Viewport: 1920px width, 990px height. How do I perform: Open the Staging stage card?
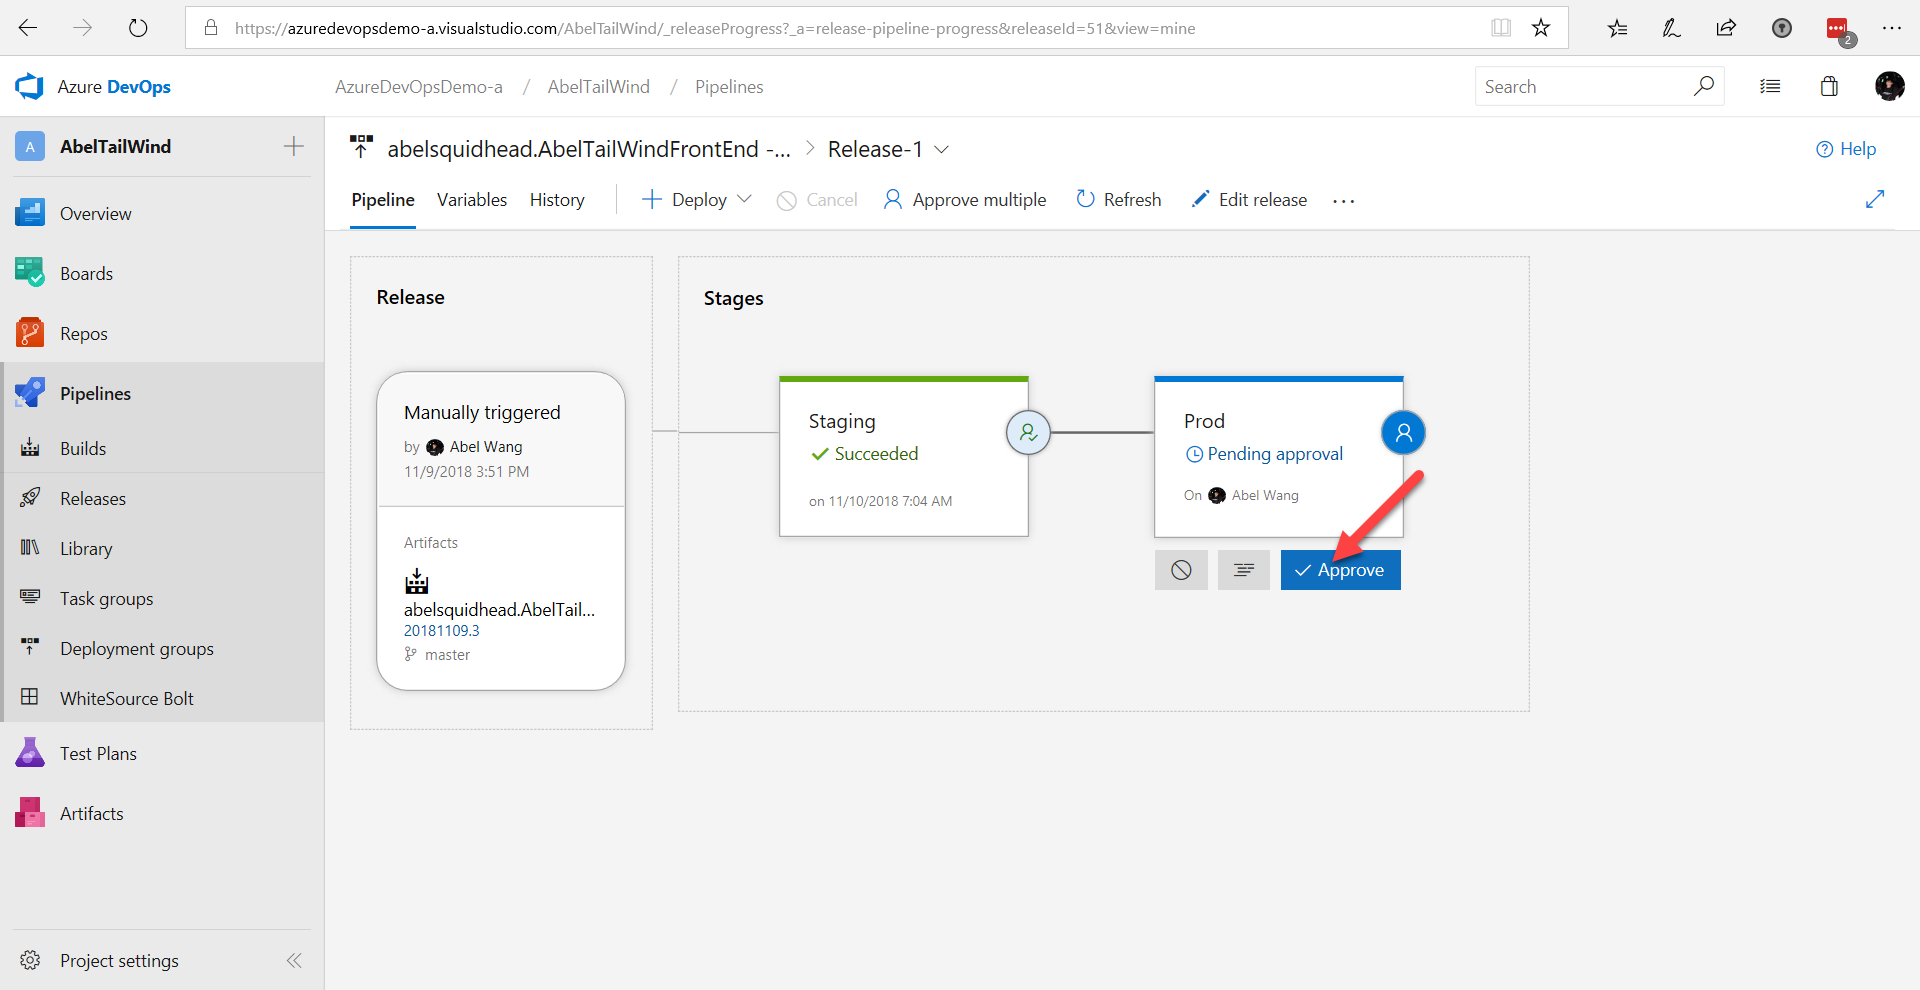(904, 457)
